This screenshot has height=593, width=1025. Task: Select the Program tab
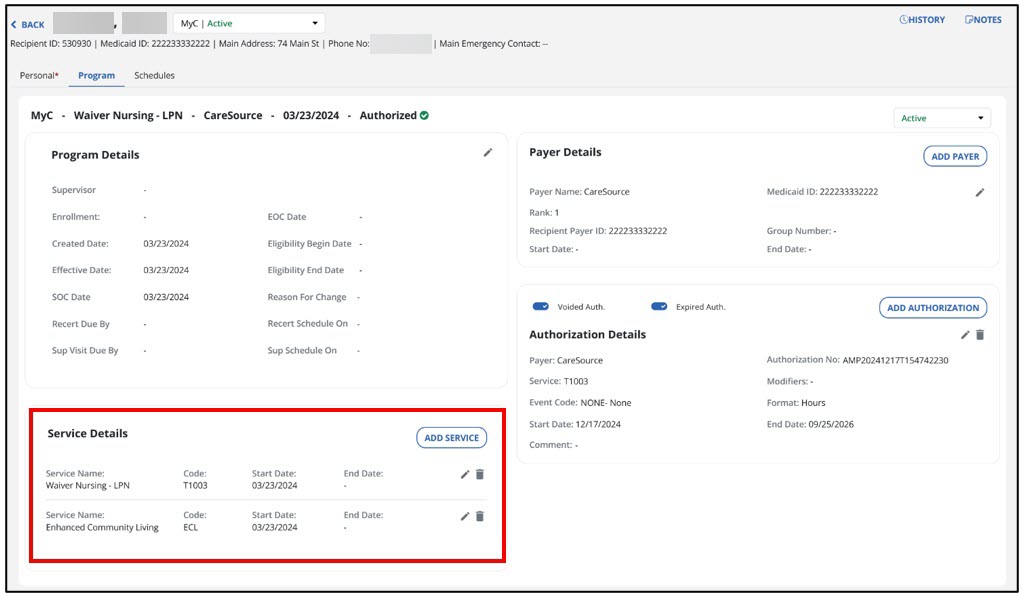97,76
